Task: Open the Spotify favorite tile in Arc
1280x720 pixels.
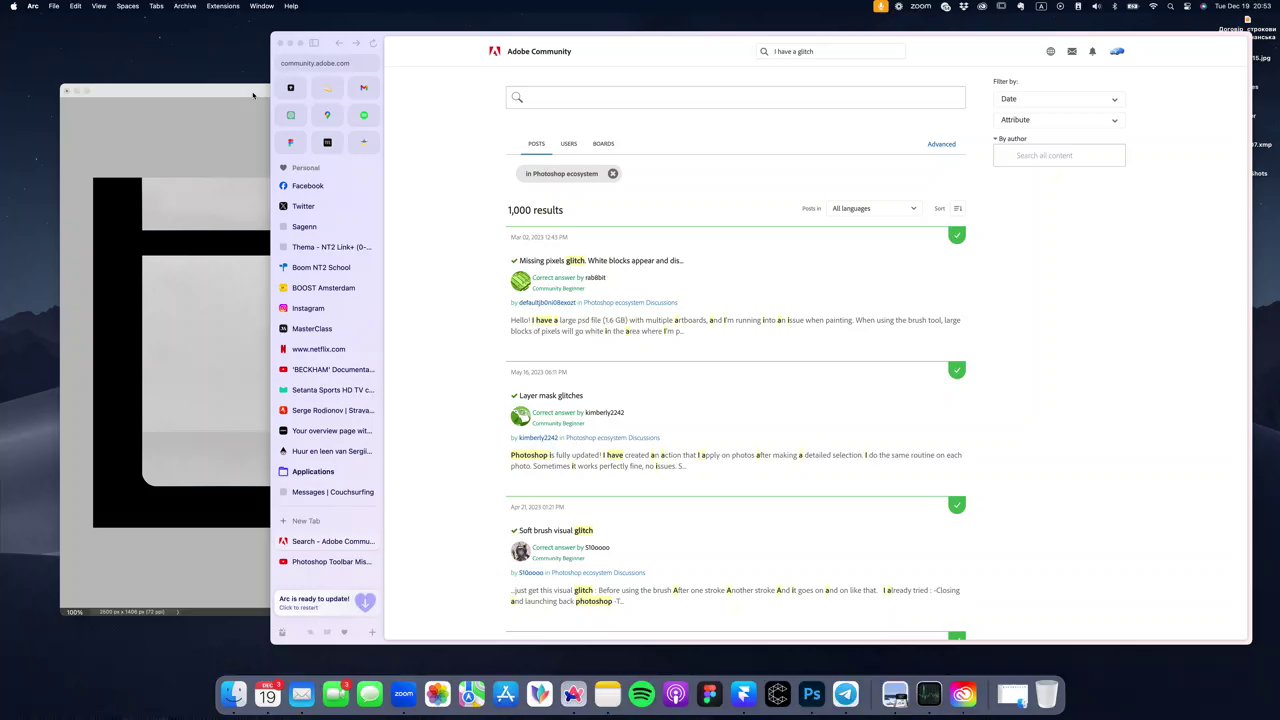Action: [364, 115]
